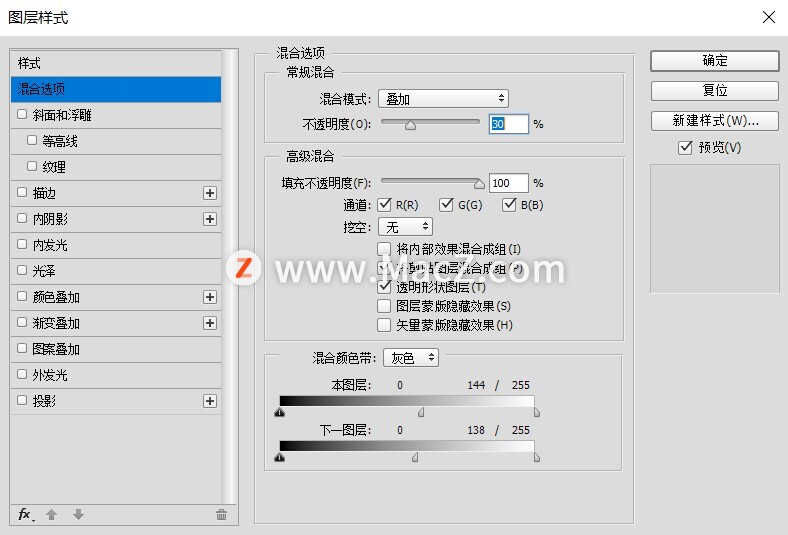Screen dimensions: 788x535
Task: Click the 不透明度 slider handle
Action: (x=411, y=125)
